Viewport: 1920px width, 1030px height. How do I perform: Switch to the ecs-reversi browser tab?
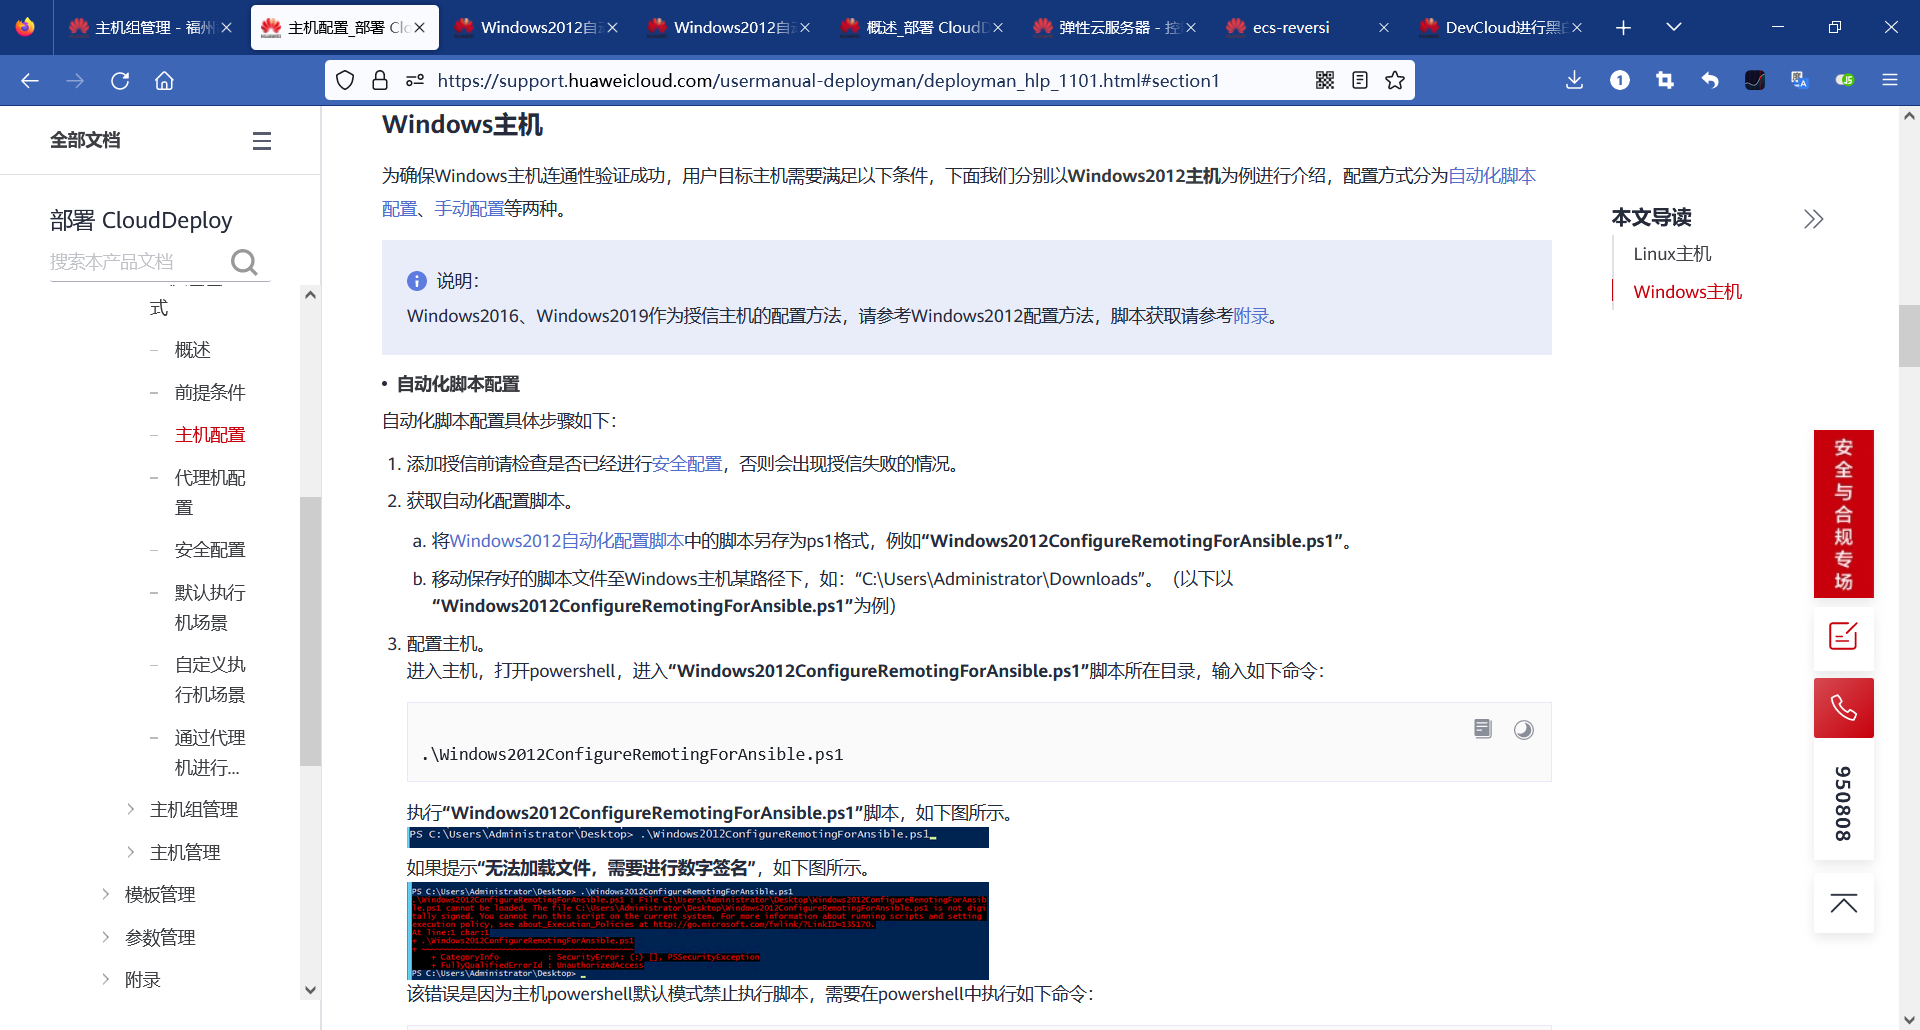pos(1291,27)
